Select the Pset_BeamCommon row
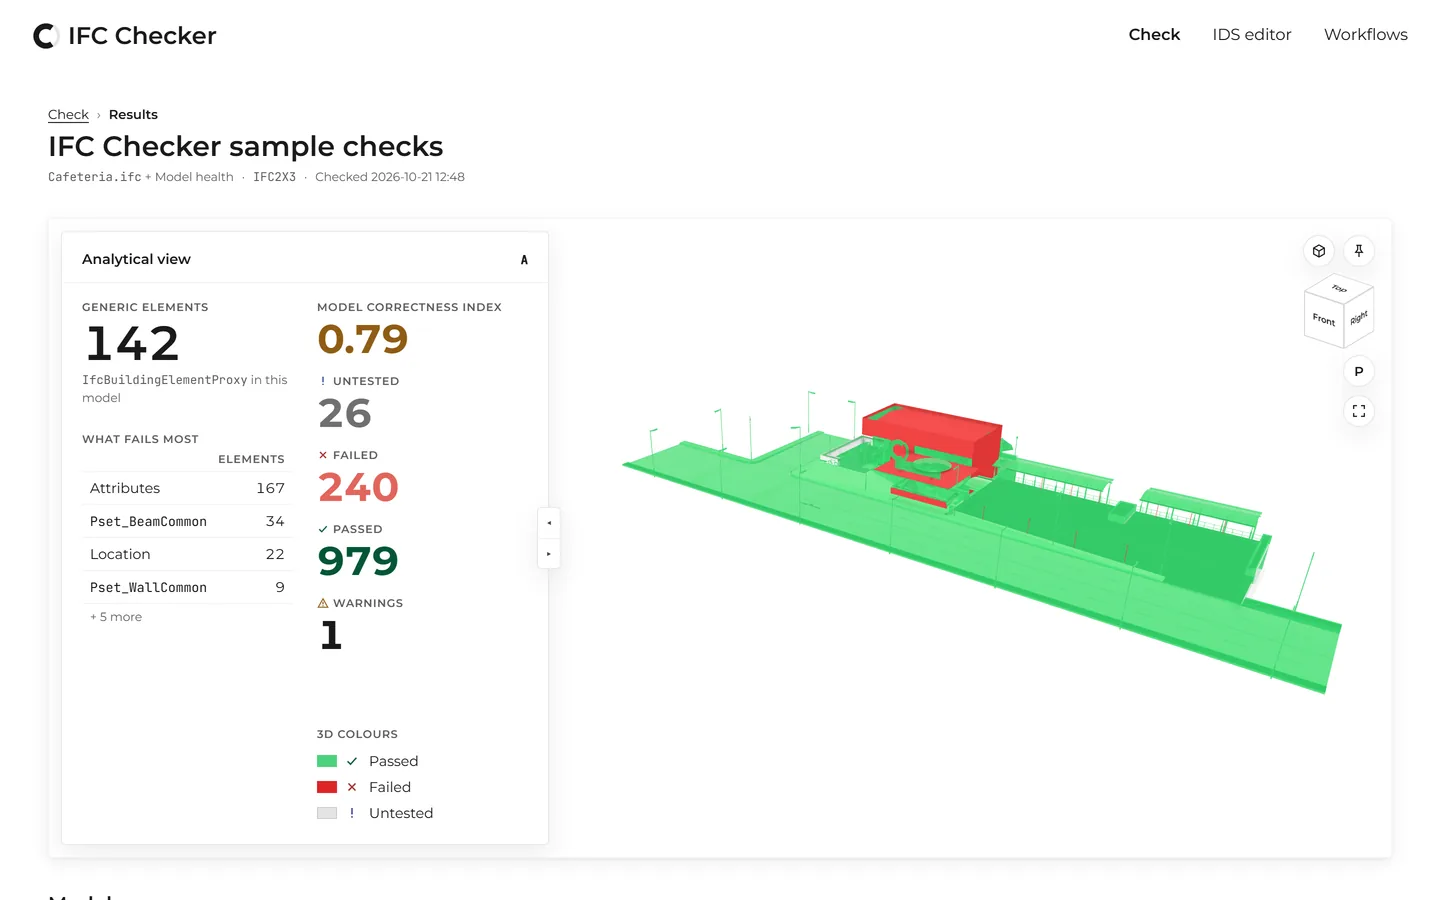Viewport: 1440px width, 900px height. tap(187, 521)
